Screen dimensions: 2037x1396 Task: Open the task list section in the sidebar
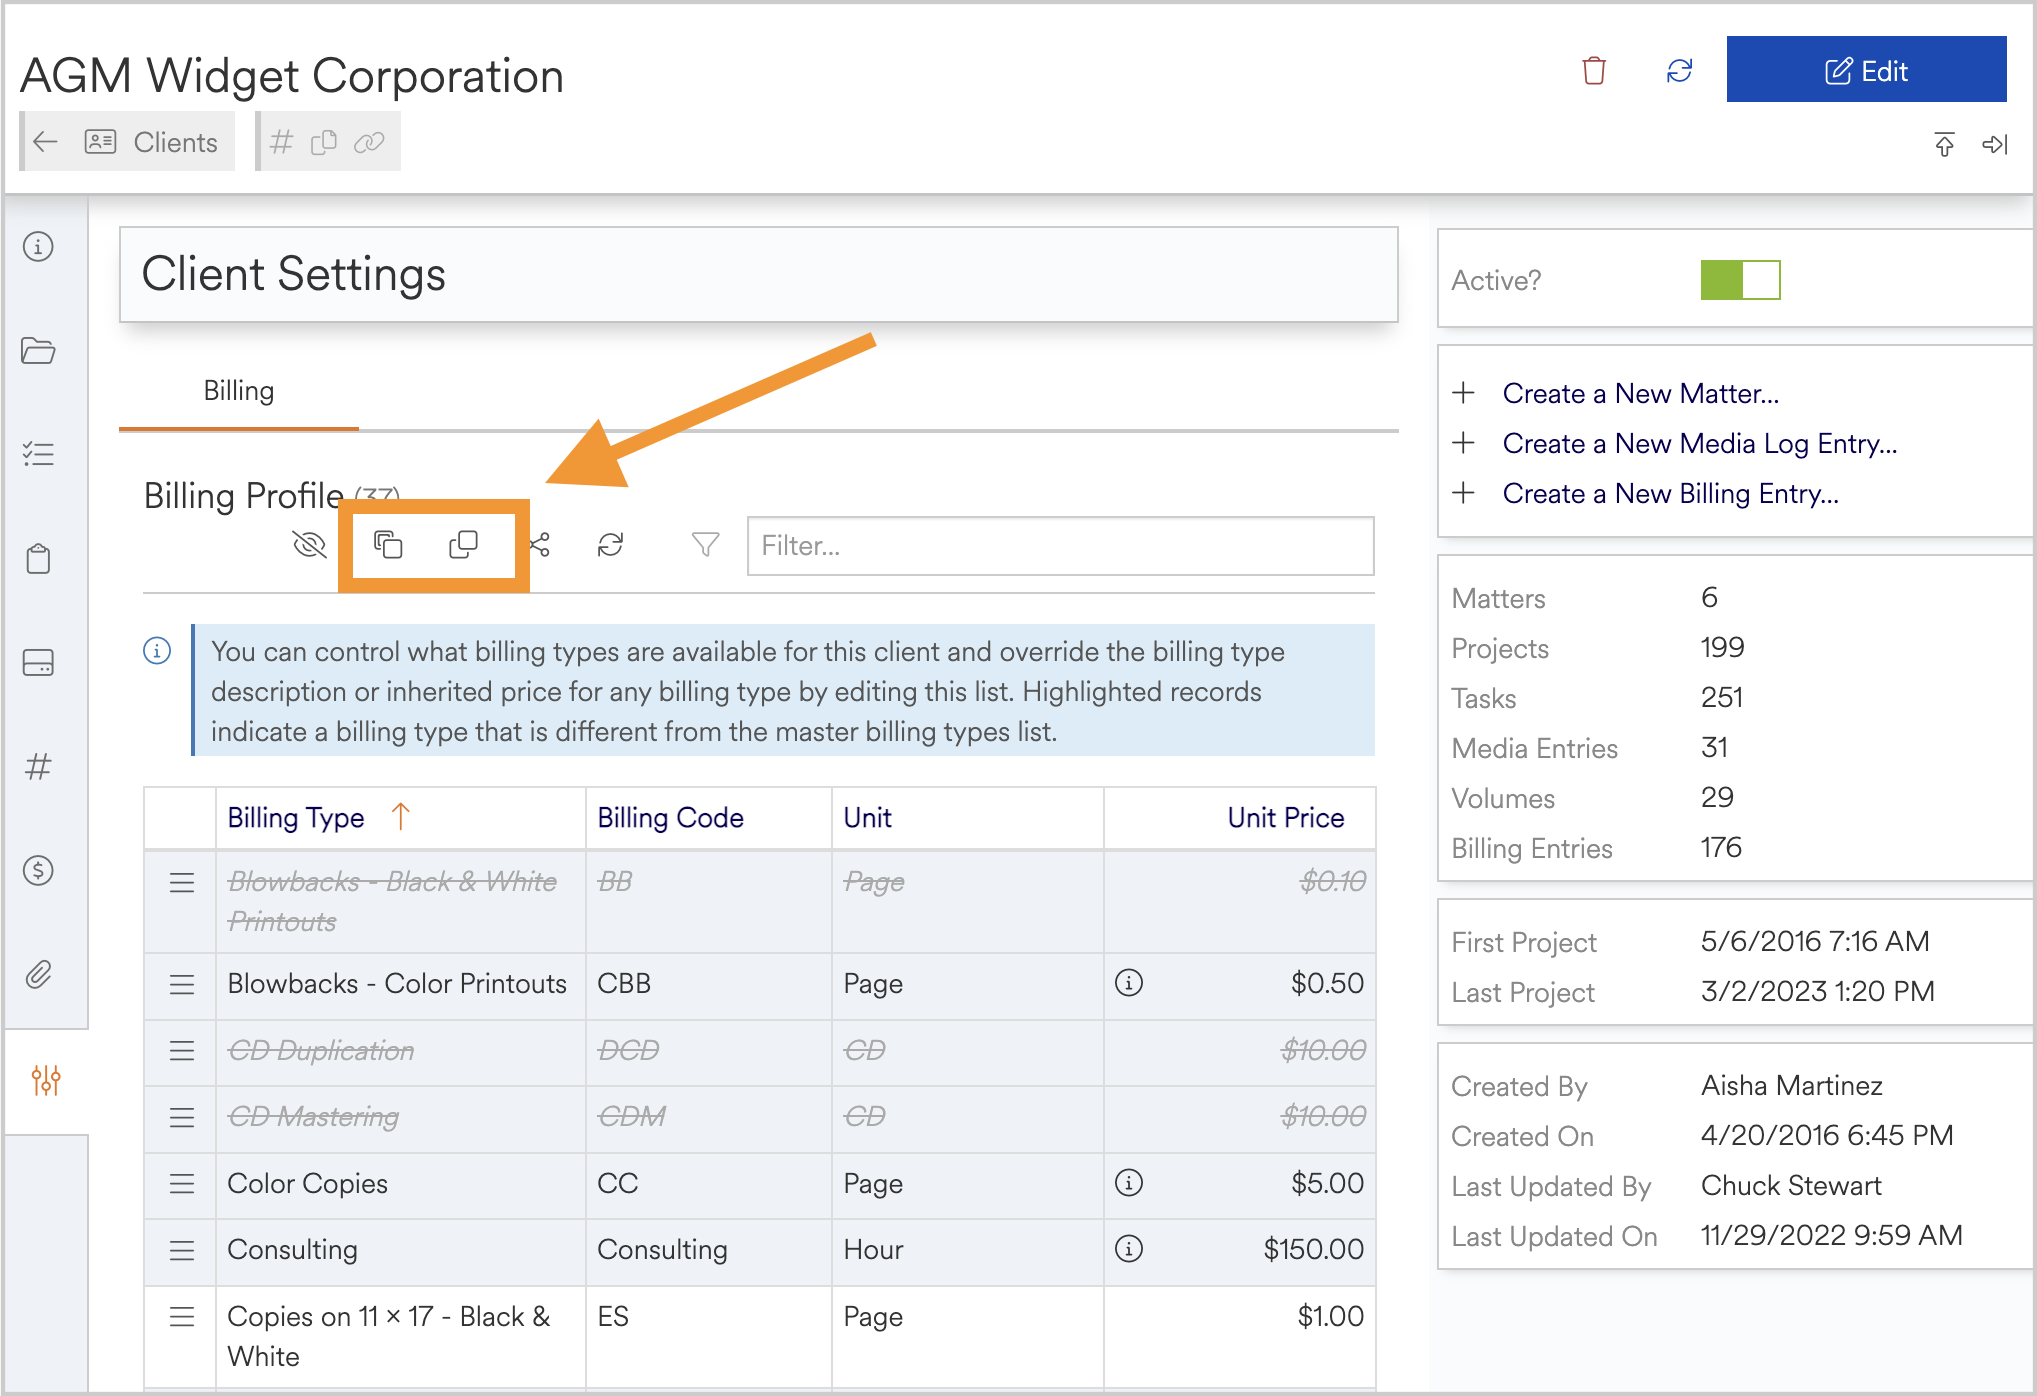pos(38,454)
